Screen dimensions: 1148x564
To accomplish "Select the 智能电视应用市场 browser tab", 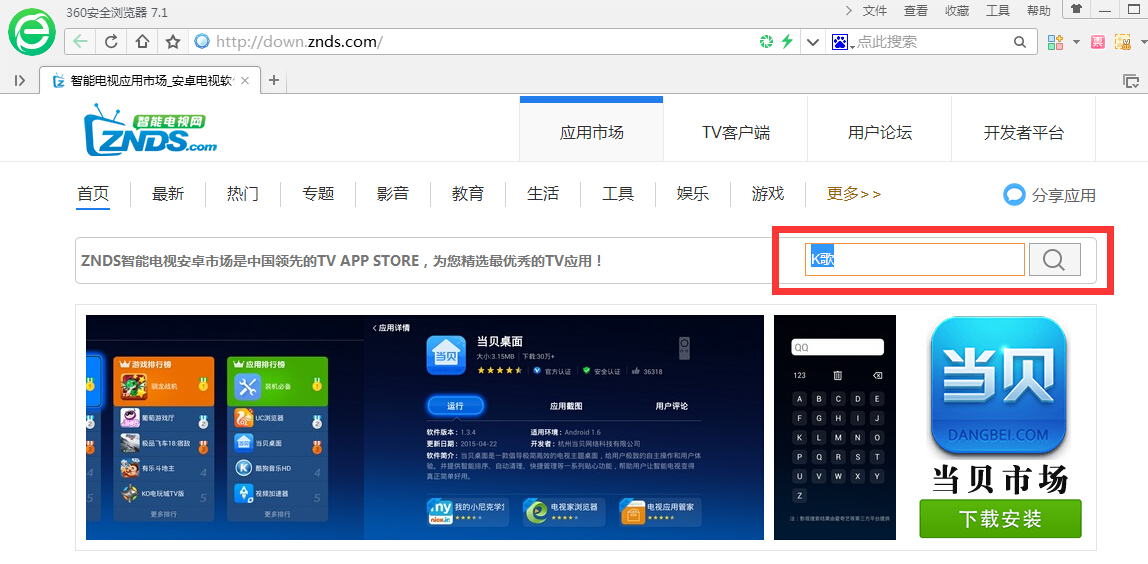I will (x=150, y=81).
